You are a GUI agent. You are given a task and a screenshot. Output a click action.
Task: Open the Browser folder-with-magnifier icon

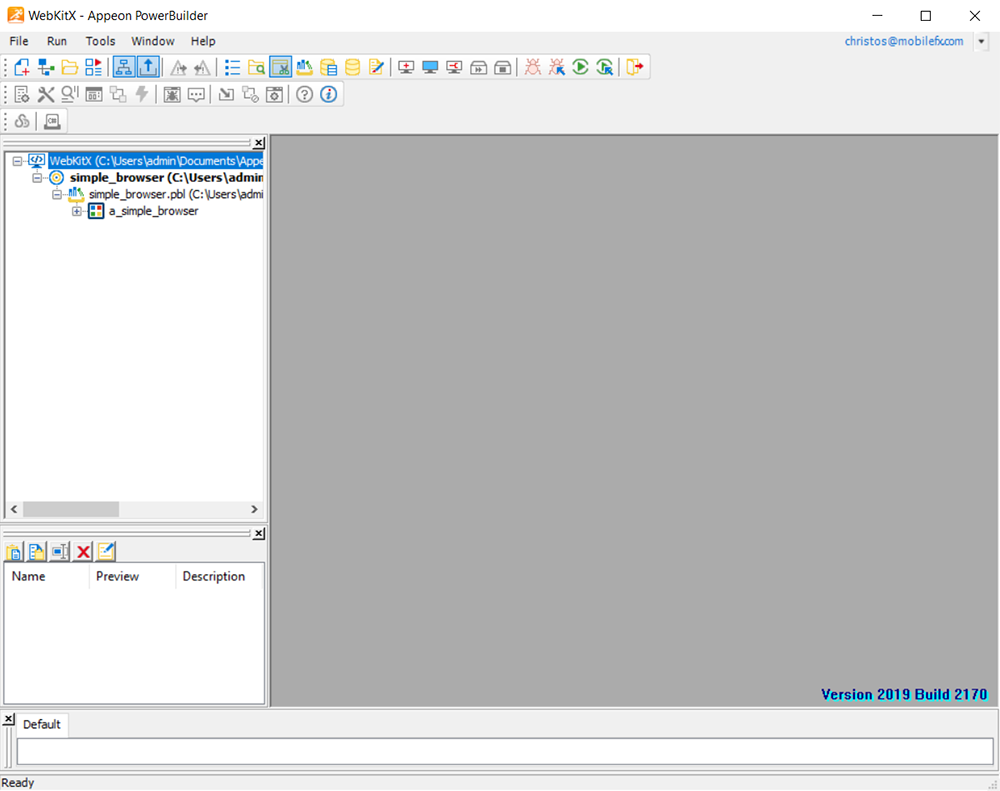[256, 67]
